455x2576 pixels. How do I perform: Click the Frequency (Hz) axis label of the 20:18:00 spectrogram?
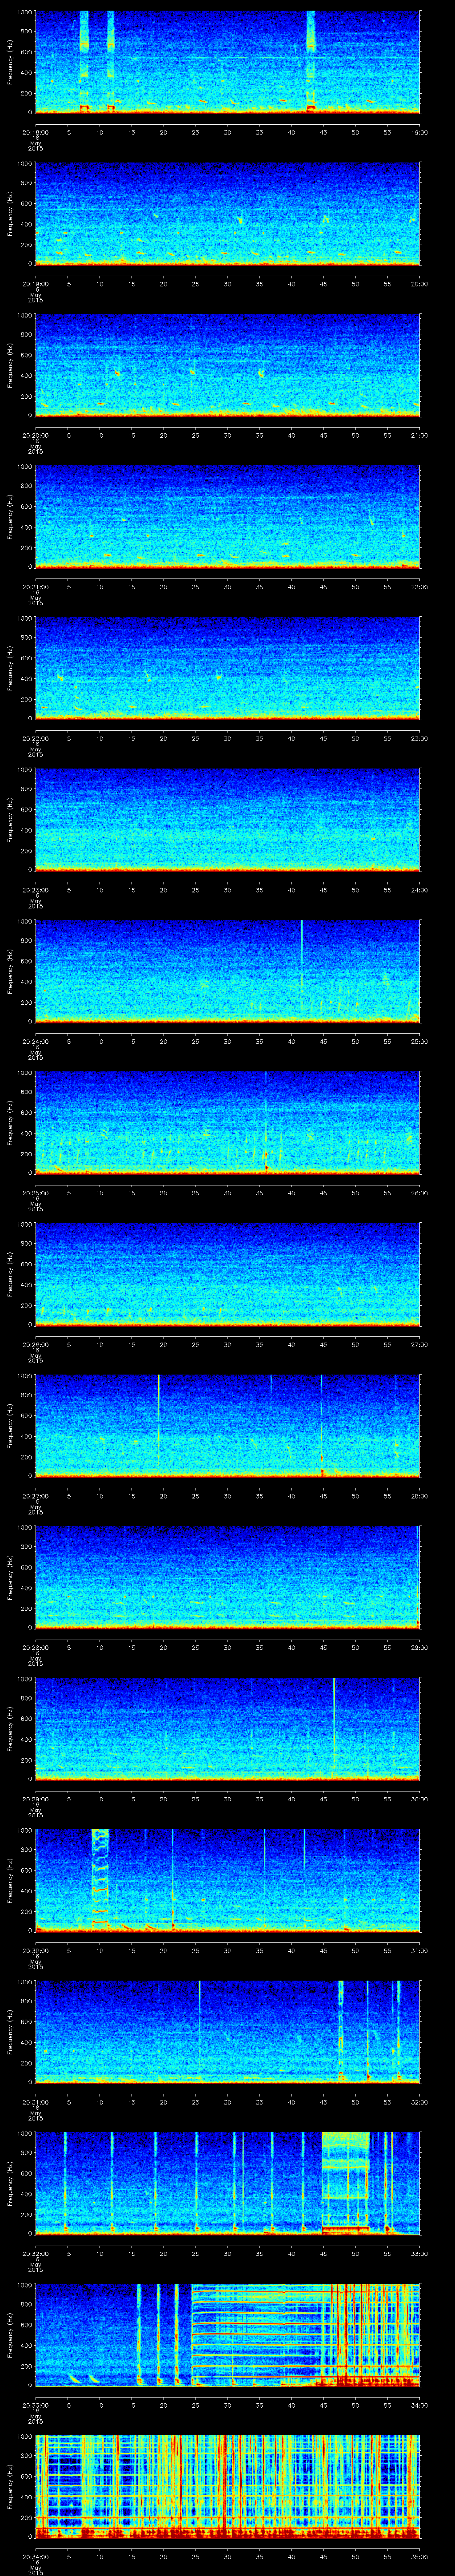[10, 62]
